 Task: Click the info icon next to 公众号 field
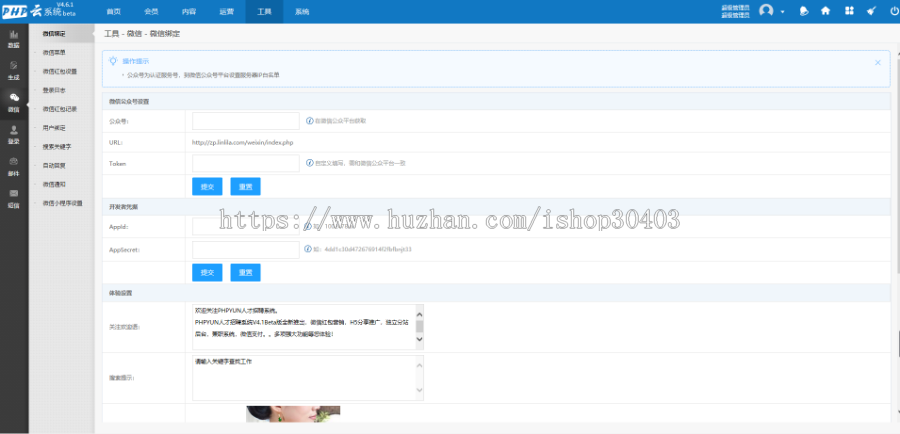[310, 121]
